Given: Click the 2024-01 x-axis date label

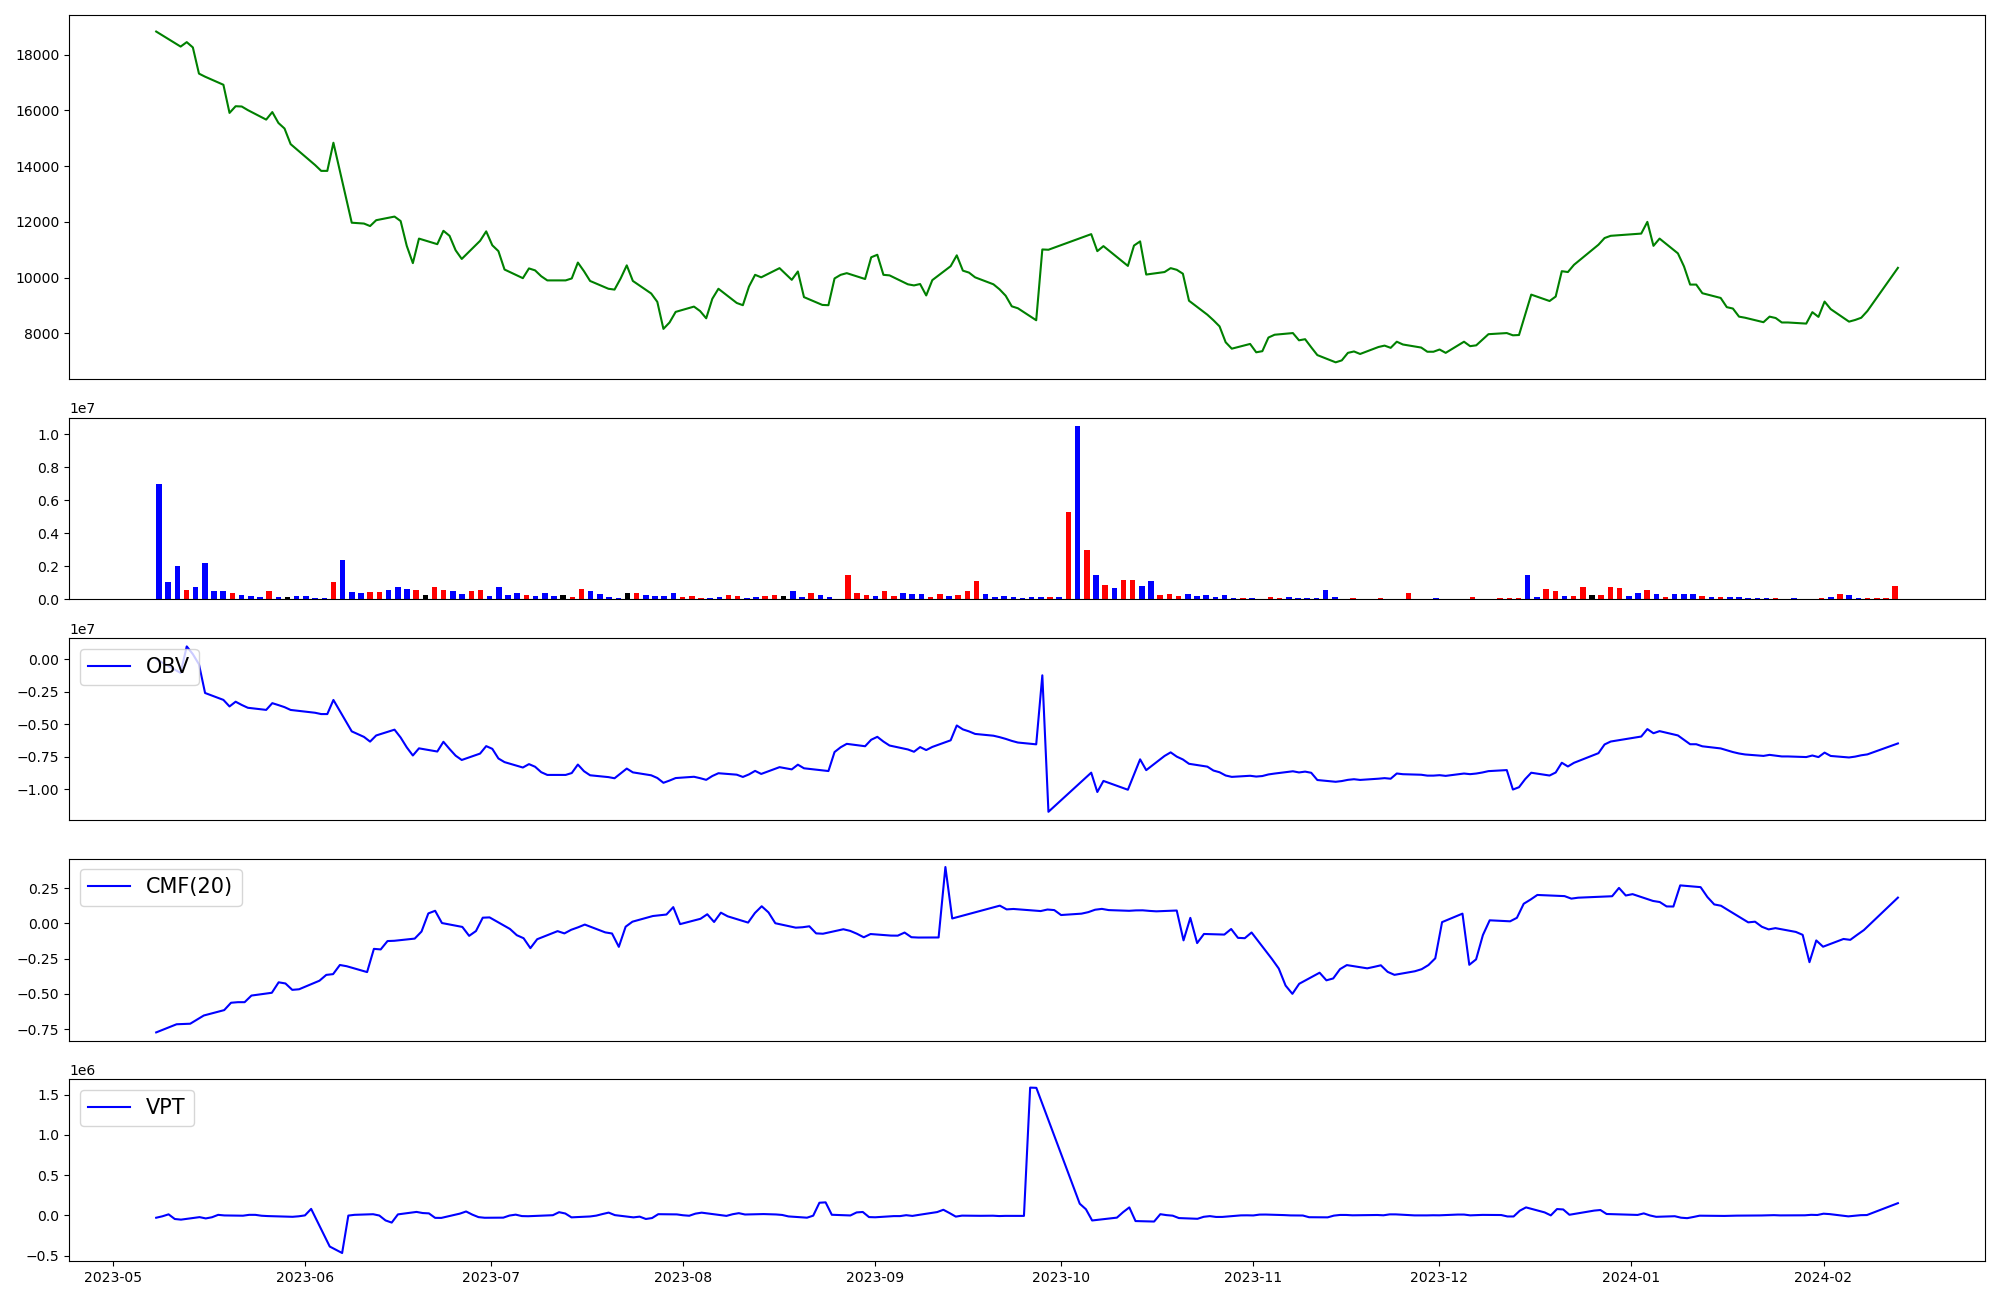Looking at the screenshot, I should 1631,1277.
